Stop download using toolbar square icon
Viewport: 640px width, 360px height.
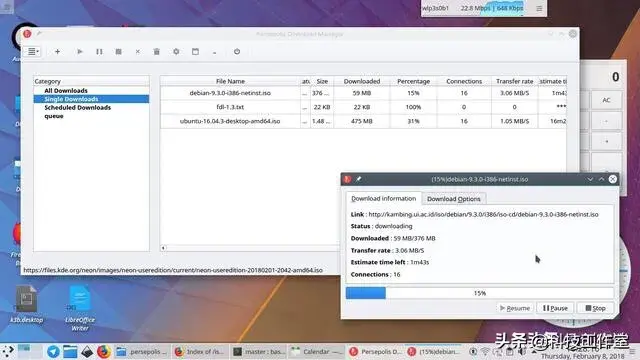click(x=118, y=52)
